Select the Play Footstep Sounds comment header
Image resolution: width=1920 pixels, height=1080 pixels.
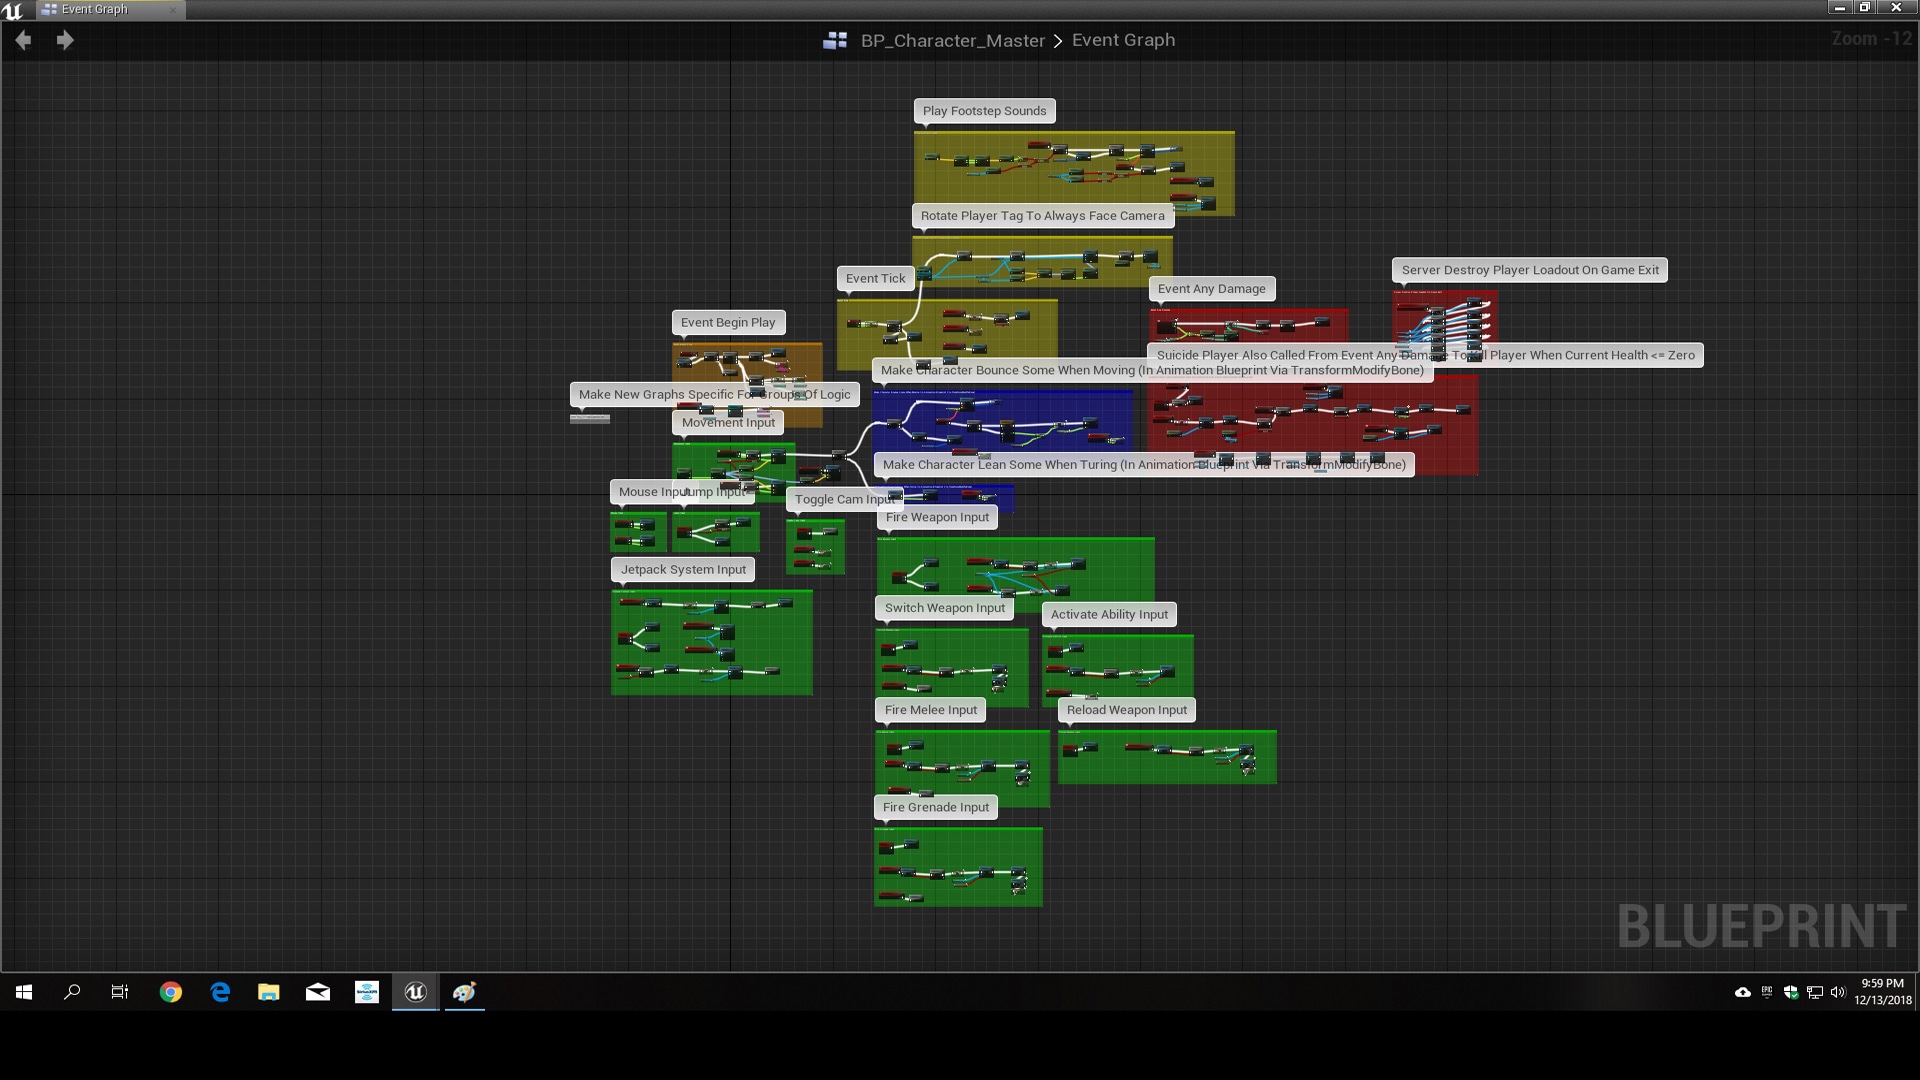tap(983, 111)
